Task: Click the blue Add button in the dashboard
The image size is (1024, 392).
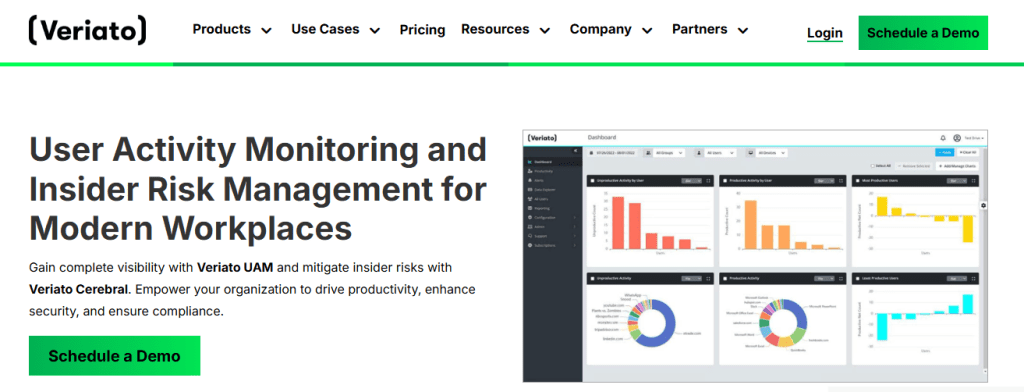Action: 945,152
